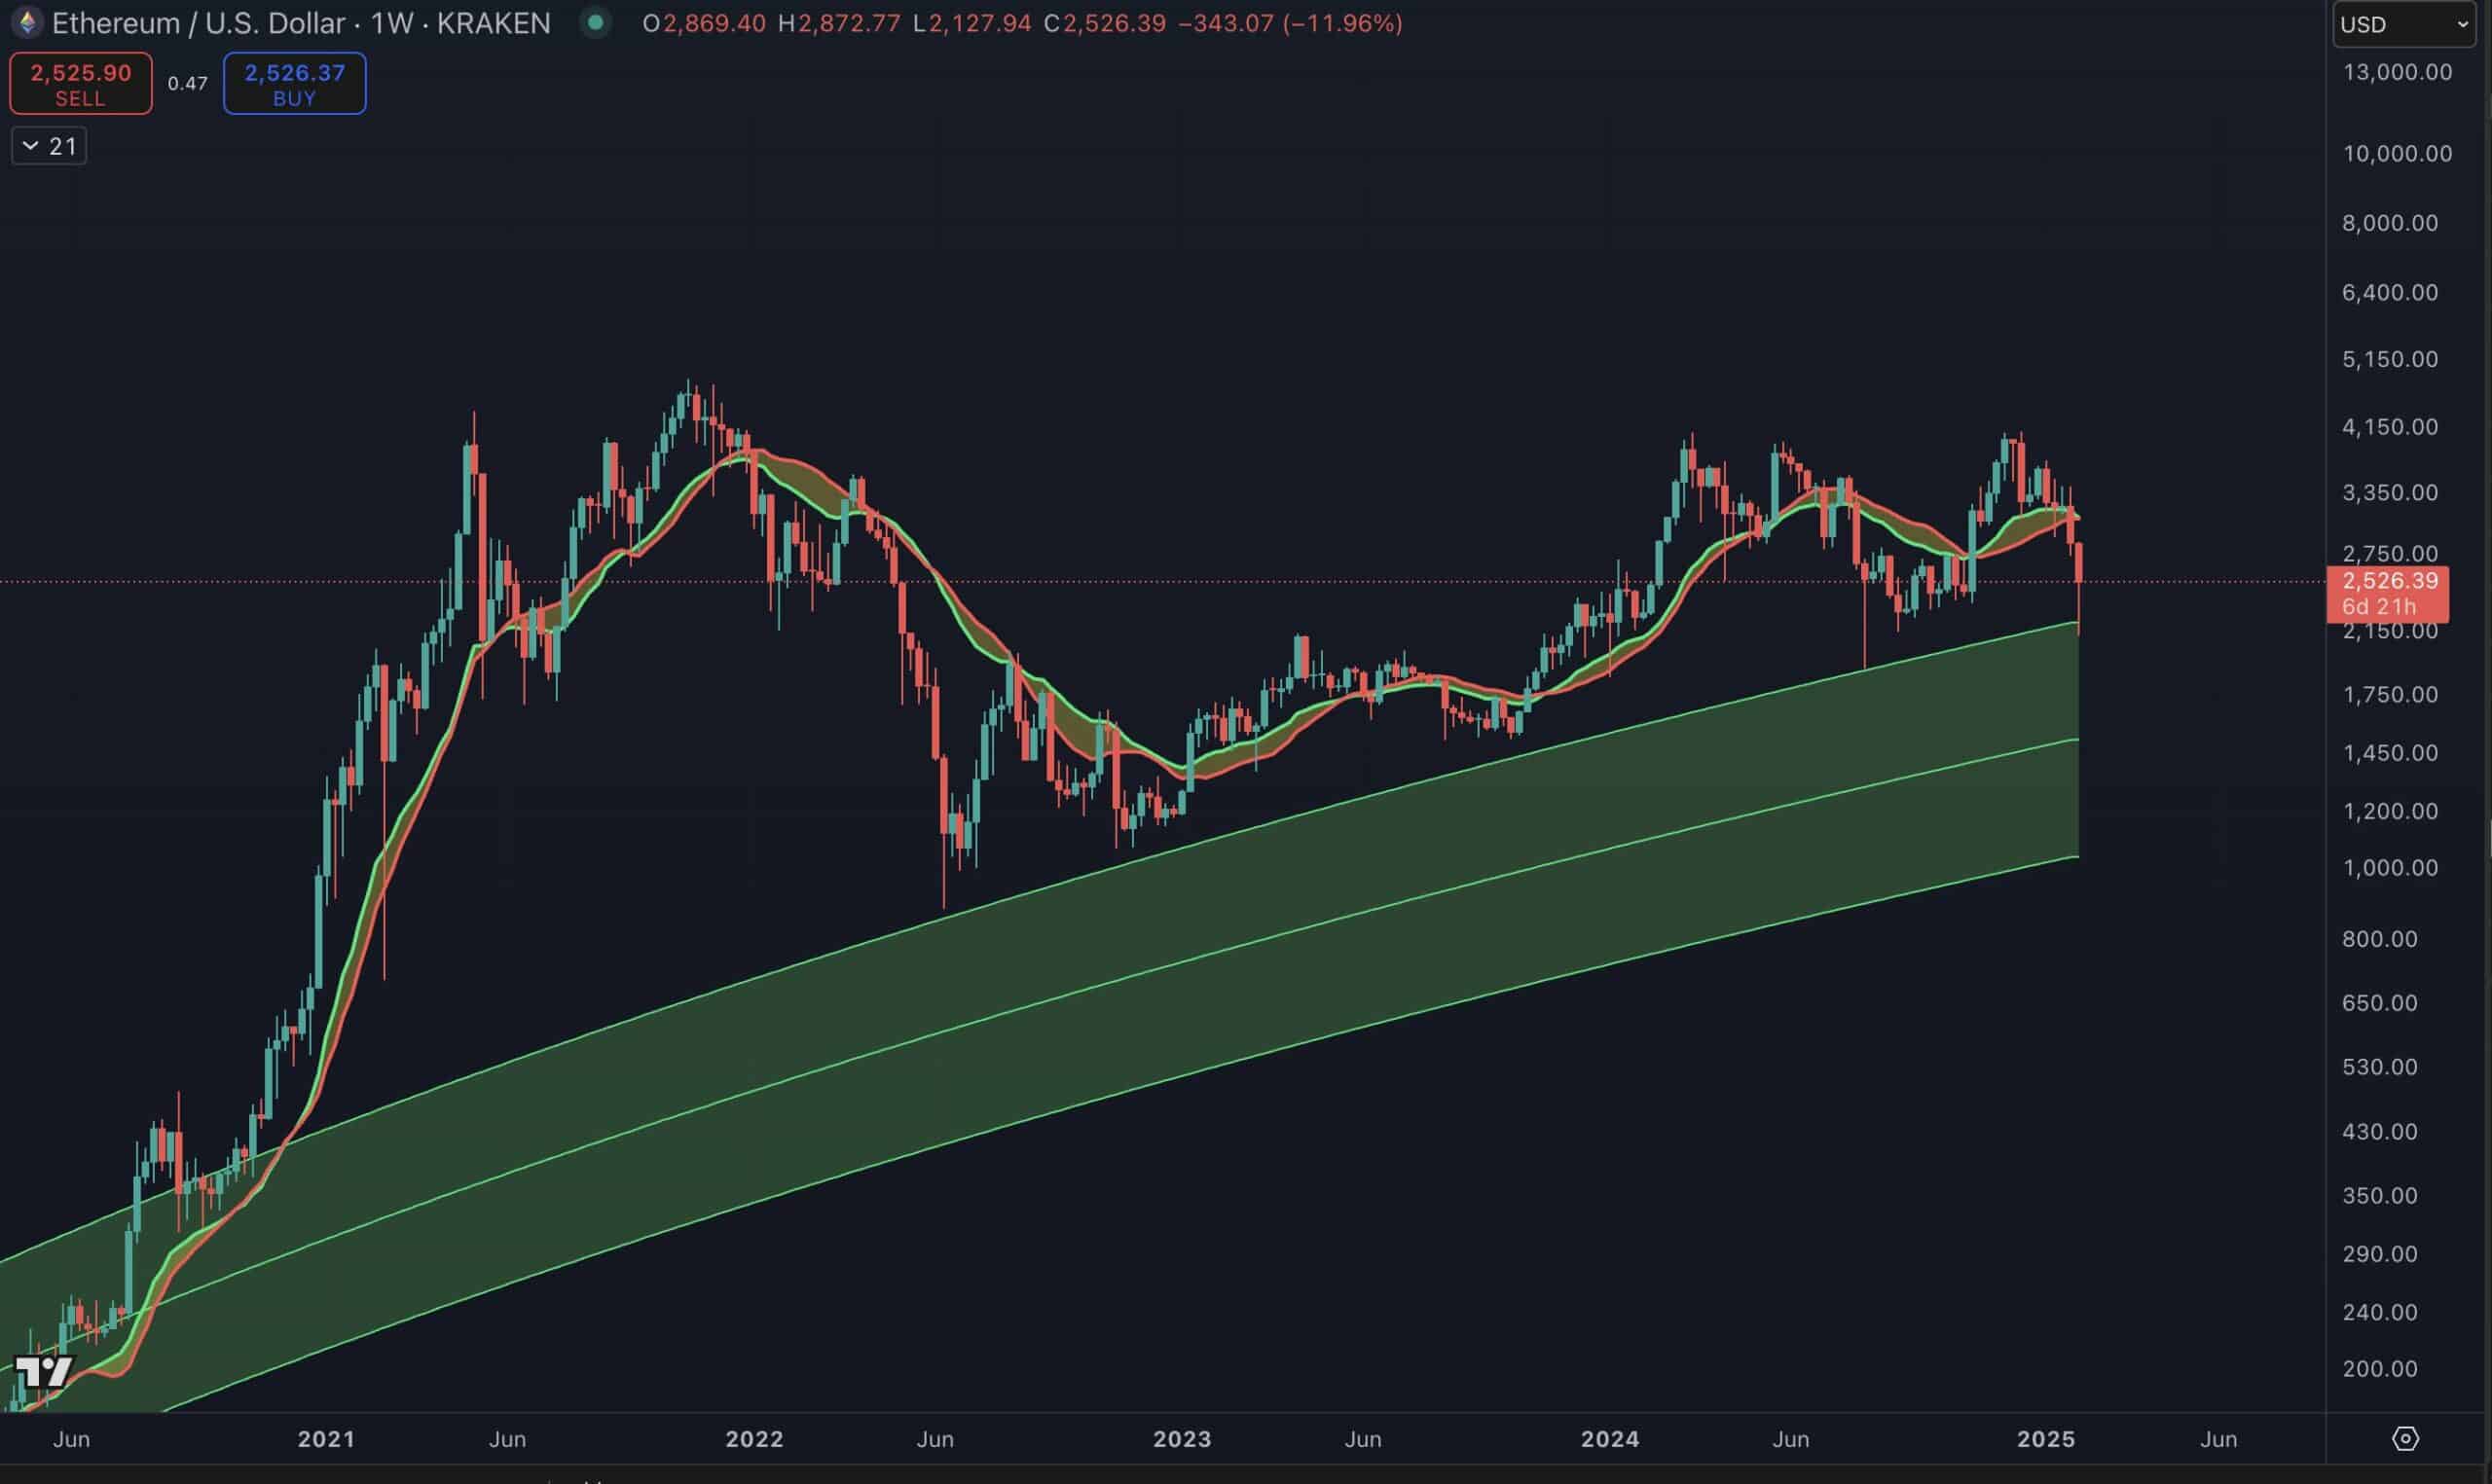
Task: Click the green market status dot
Action: point(595,22)
